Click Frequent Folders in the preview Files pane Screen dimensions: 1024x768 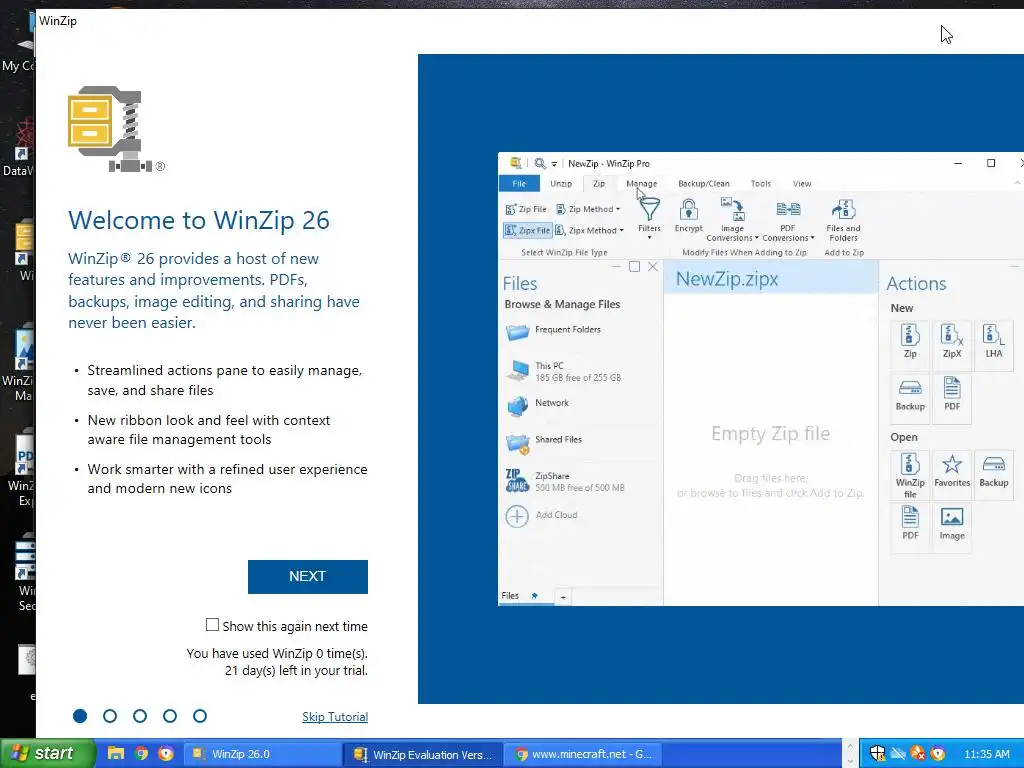(553, 331)
